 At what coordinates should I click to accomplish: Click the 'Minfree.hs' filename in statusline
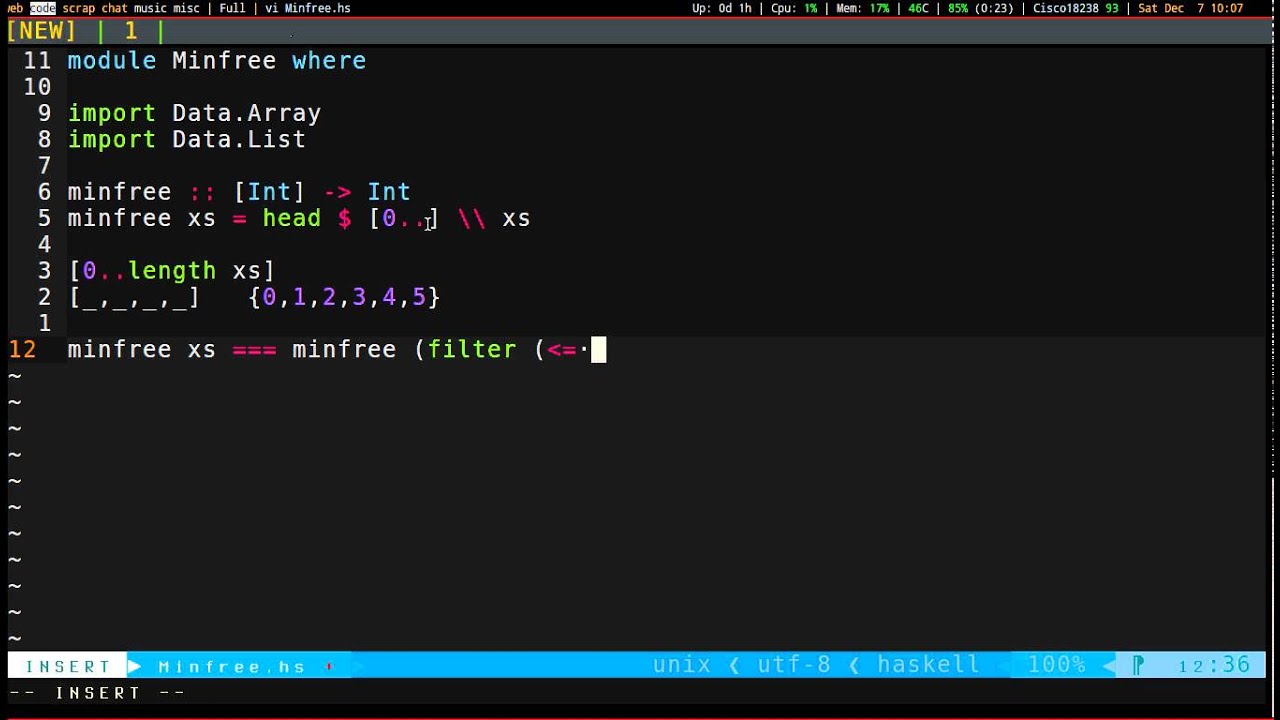[232, 666]
